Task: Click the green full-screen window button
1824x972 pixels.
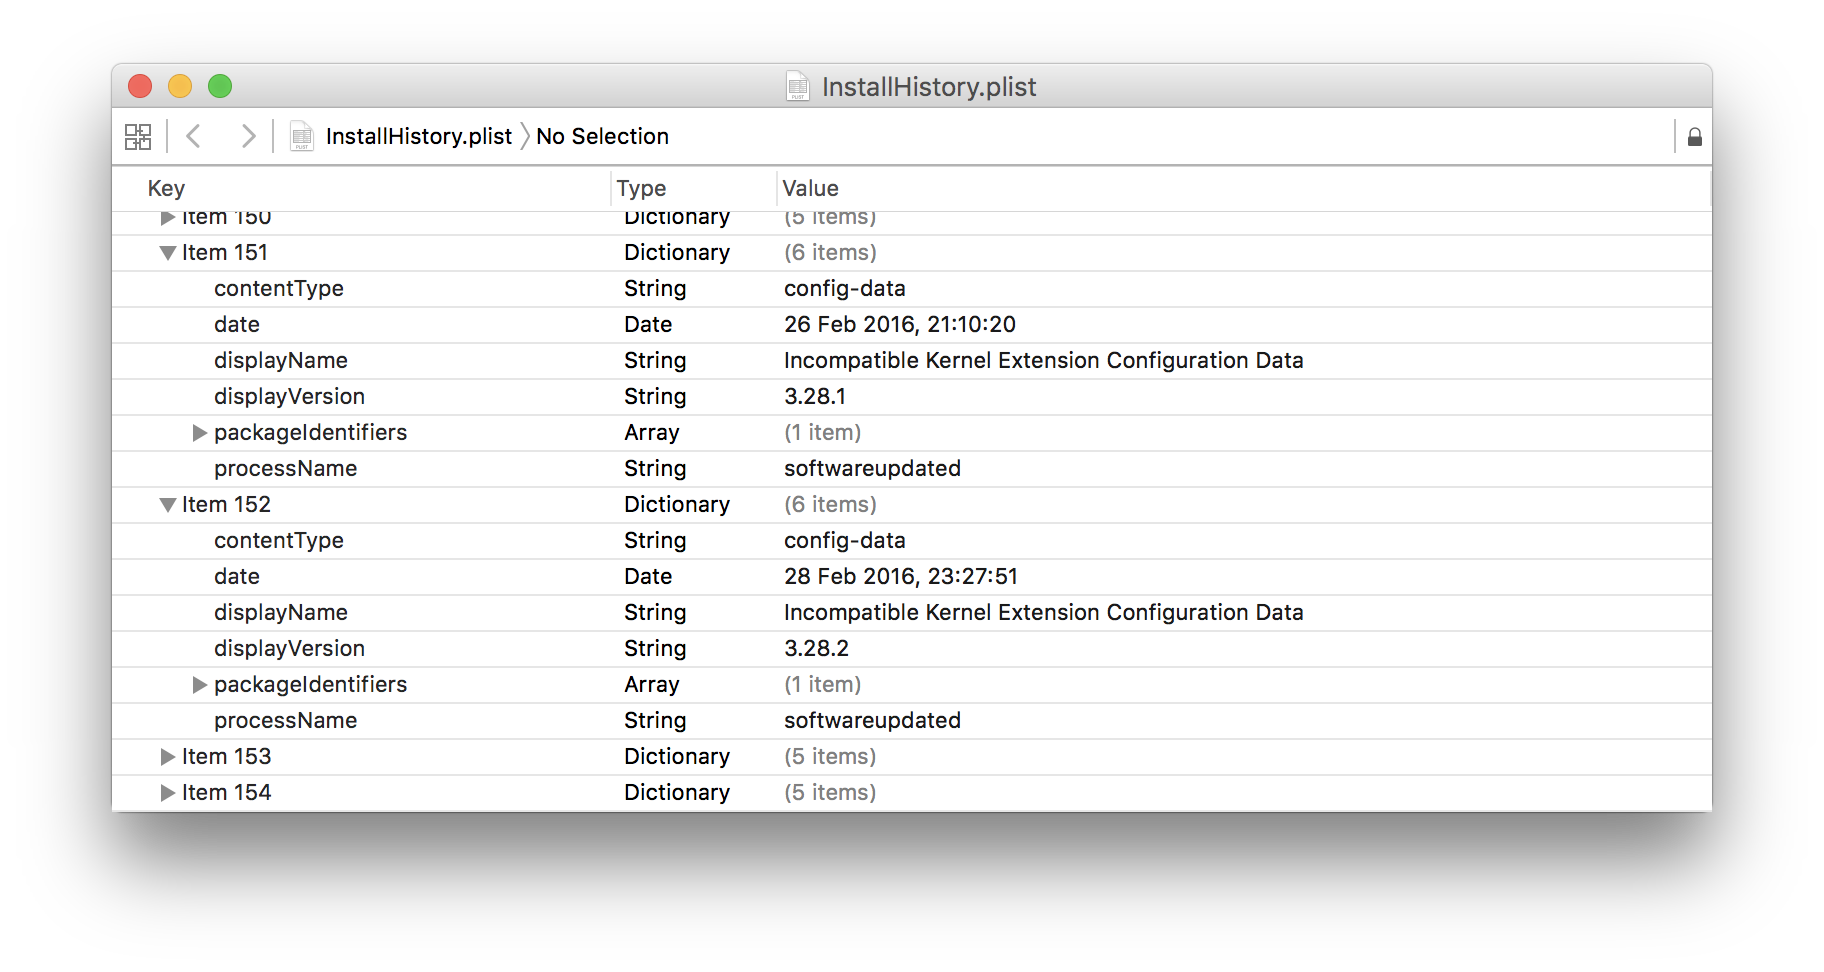Action: (220, 87)
